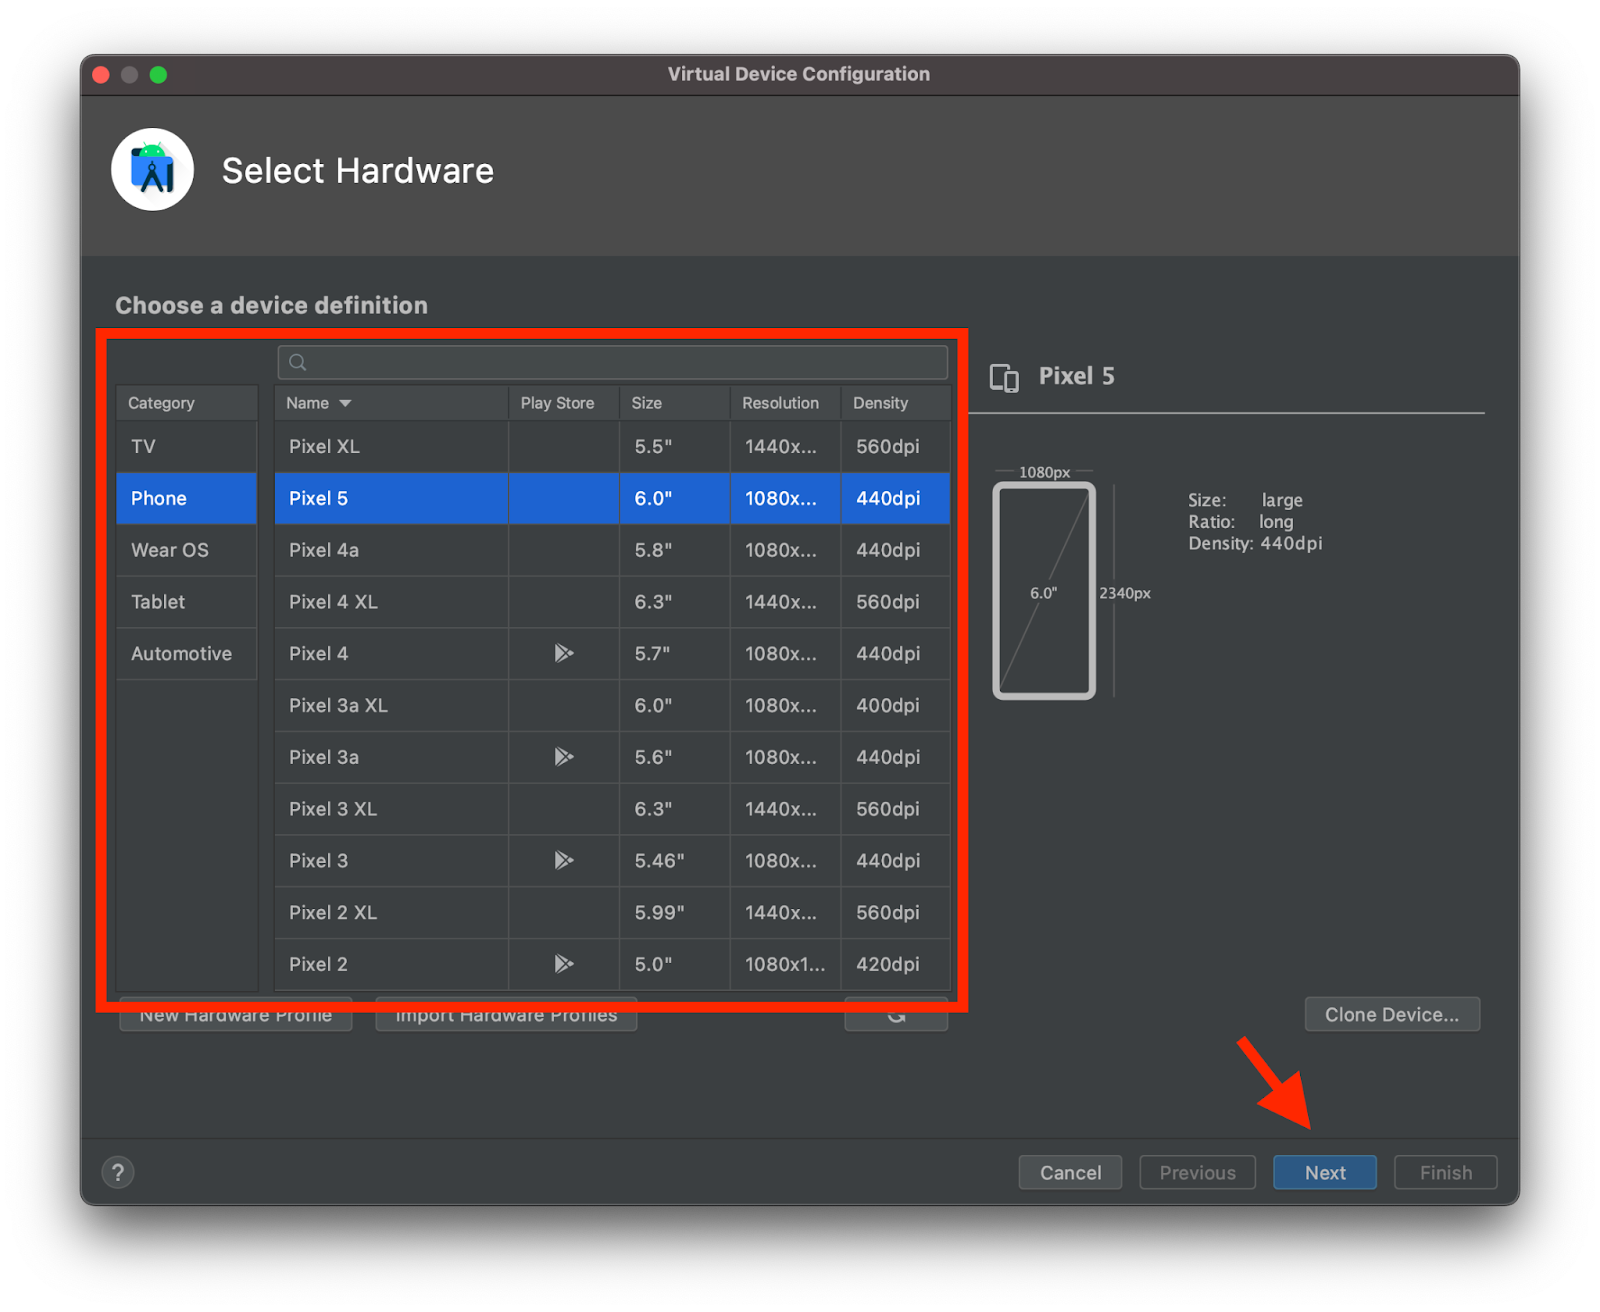Click Play Store icon in Pixel 3a row
Image resolution: width=1600 pixels, height=1312 pixels.
[564, 757]
